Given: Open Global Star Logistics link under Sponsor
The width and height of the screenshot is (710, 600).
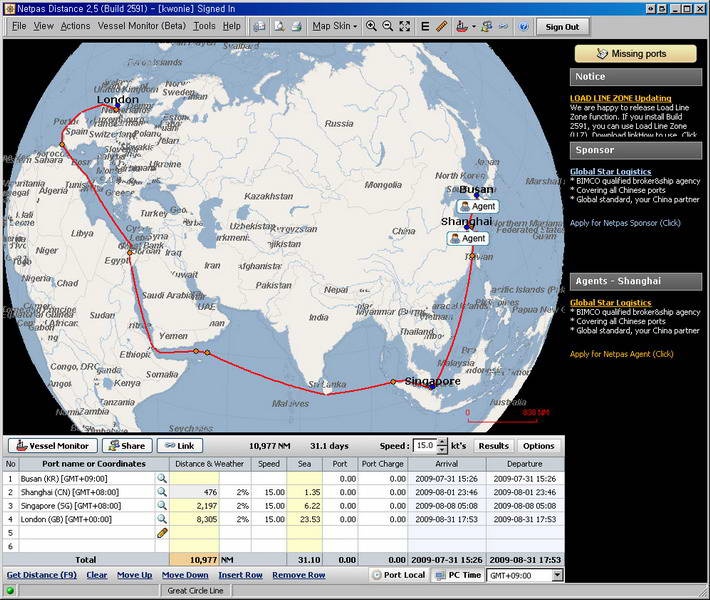Looking at the screenshot, I should click(610, 171).
